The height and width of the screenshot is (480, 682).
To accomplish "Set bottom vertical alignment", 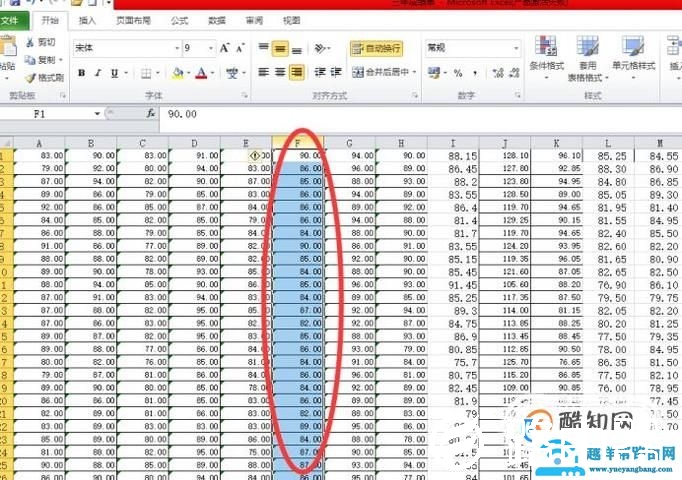I will 297,49.
